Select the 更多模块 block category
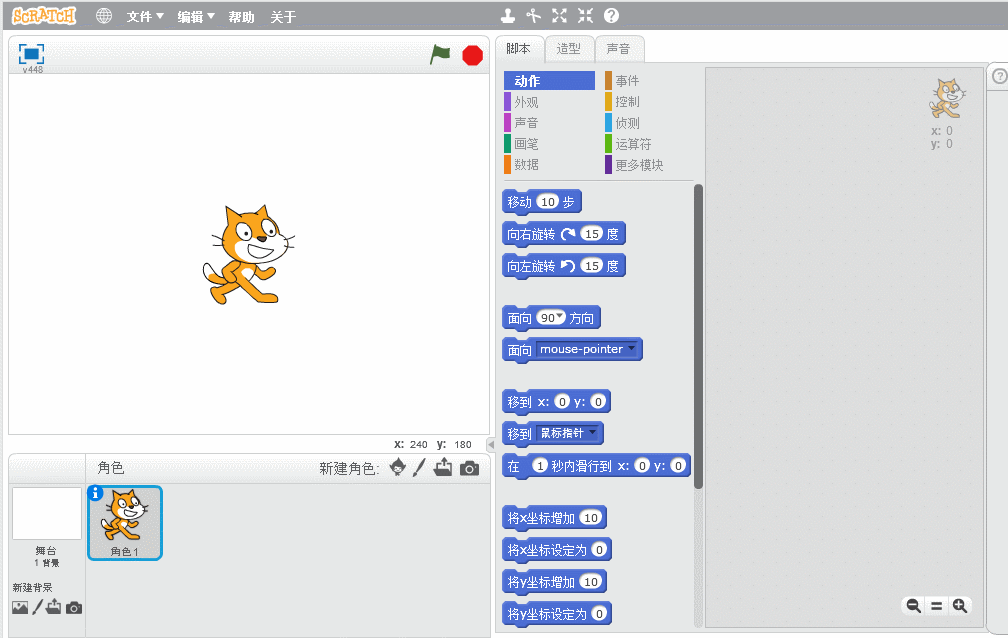Viewport: 1008px width, 638px height. click(x=634, y=165)
